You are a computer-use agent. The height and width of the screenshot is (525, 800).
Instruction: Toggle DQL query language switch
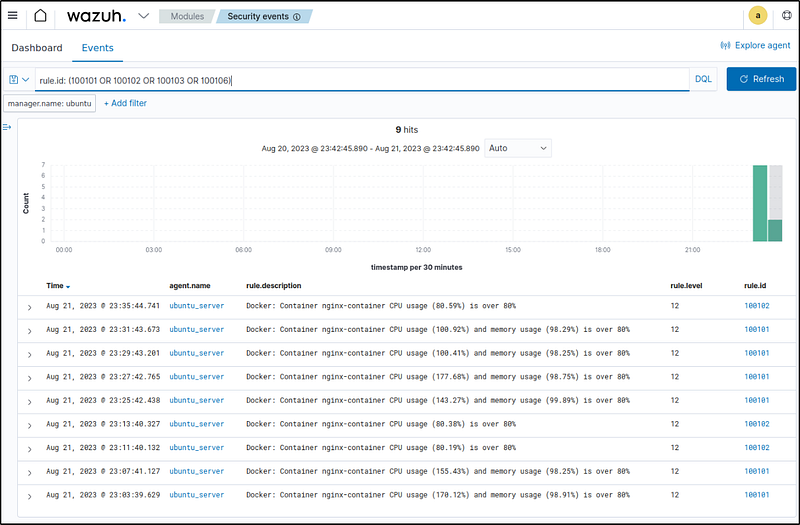(704, 80)
